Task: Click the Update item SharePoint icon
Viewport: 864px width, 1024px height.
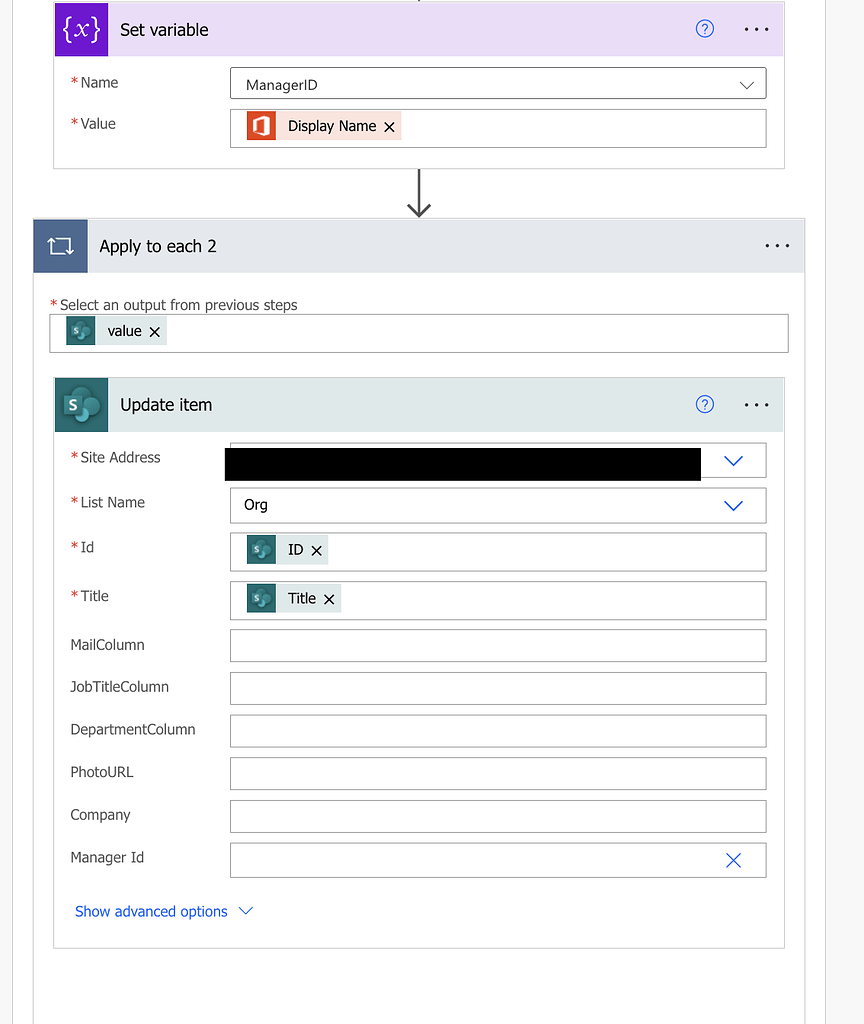Action: click(x=81, y=405)
